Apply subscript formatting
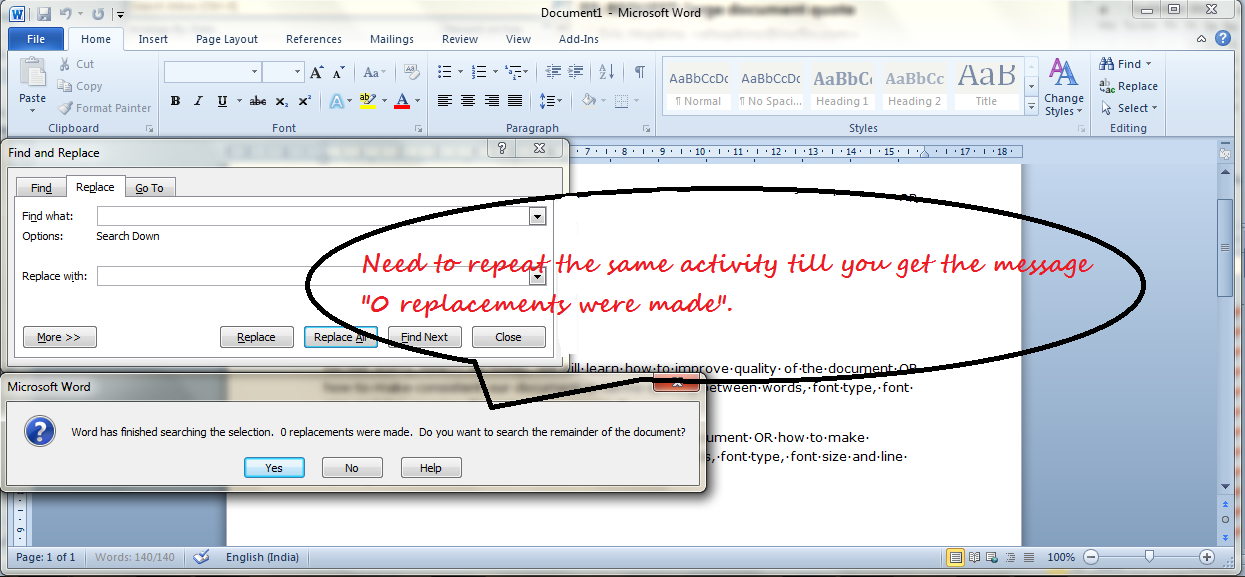Image resolution: width=1245 pixels, height=577 pixels. [279, 101]
